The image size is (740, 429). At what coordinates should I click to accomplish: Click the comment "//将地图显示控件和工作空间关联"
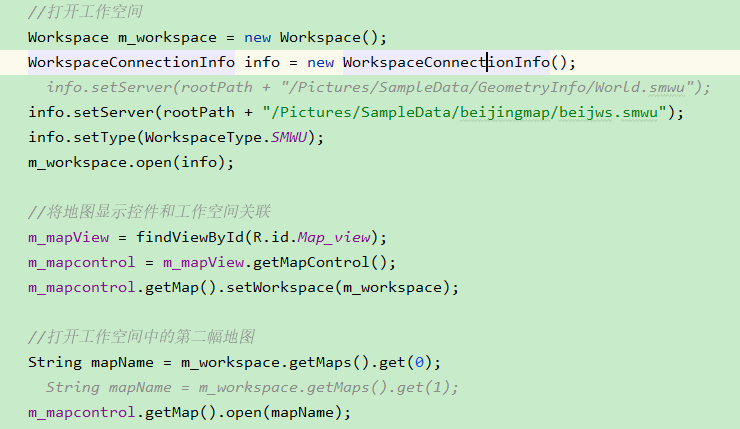pos(149,212)
